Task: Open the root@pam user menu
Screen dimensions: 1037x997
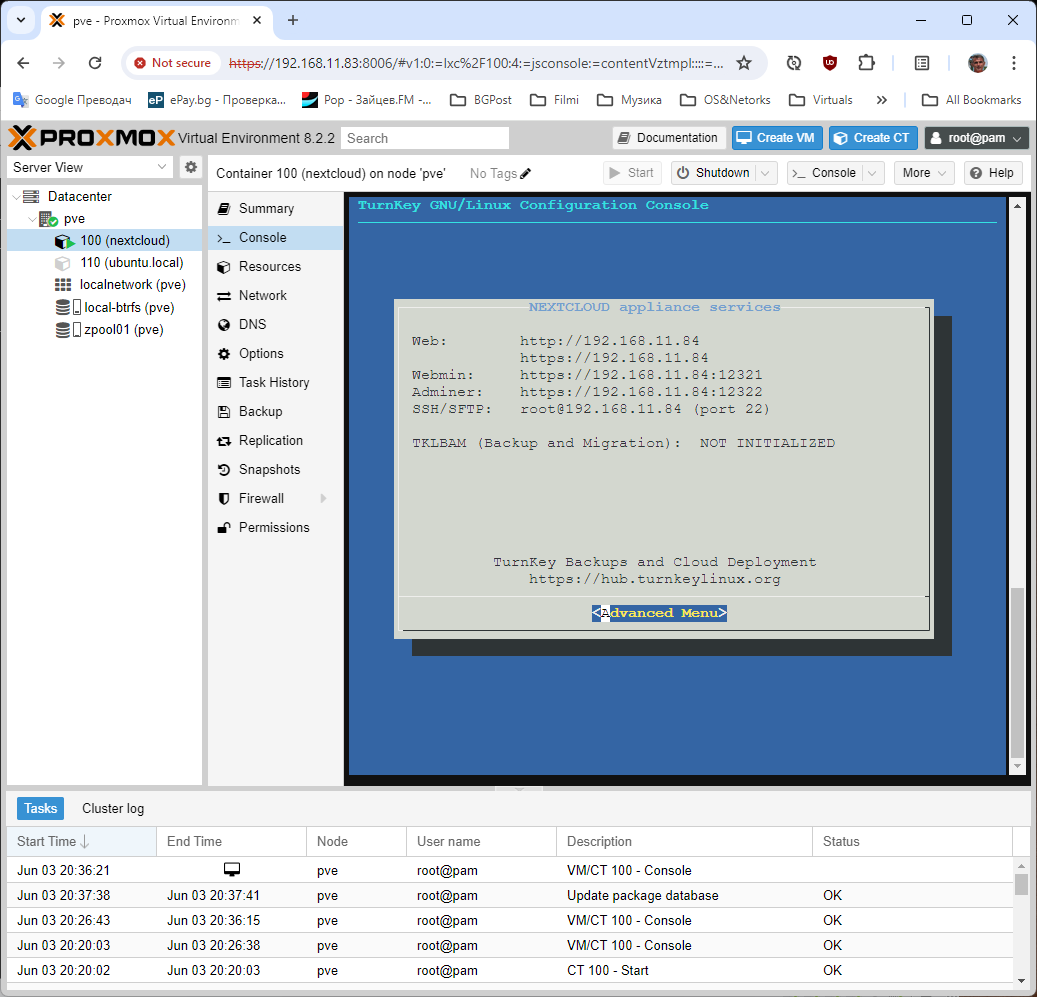Action: pos(976,138)
